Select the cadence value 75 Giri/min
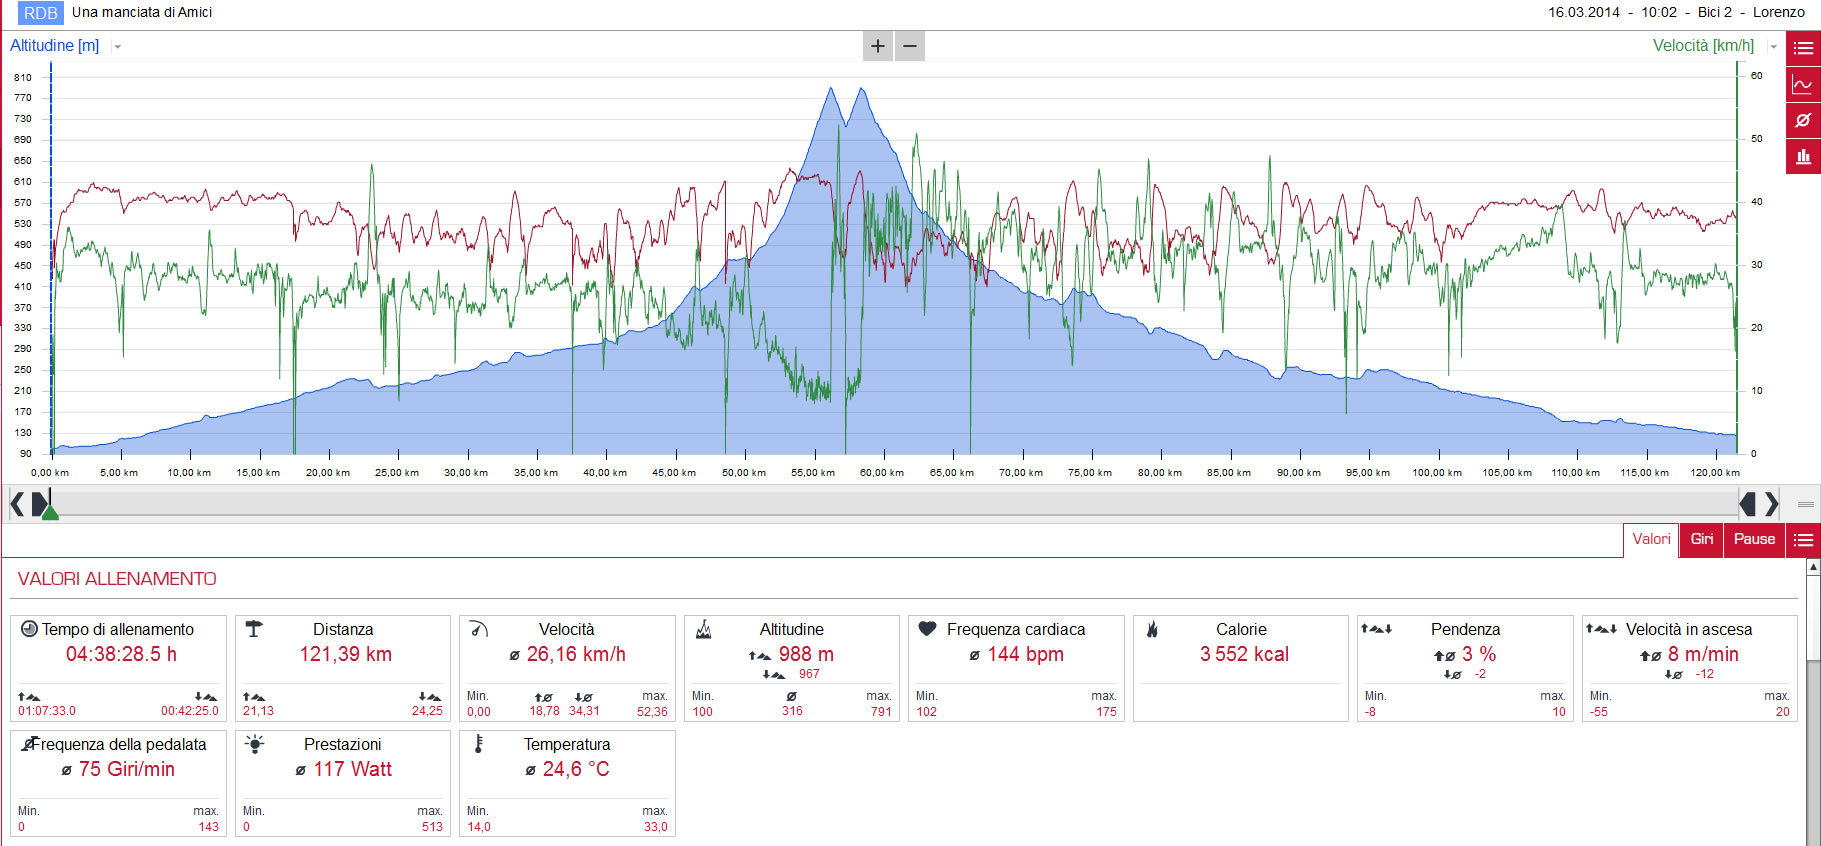 coord(127,769)
